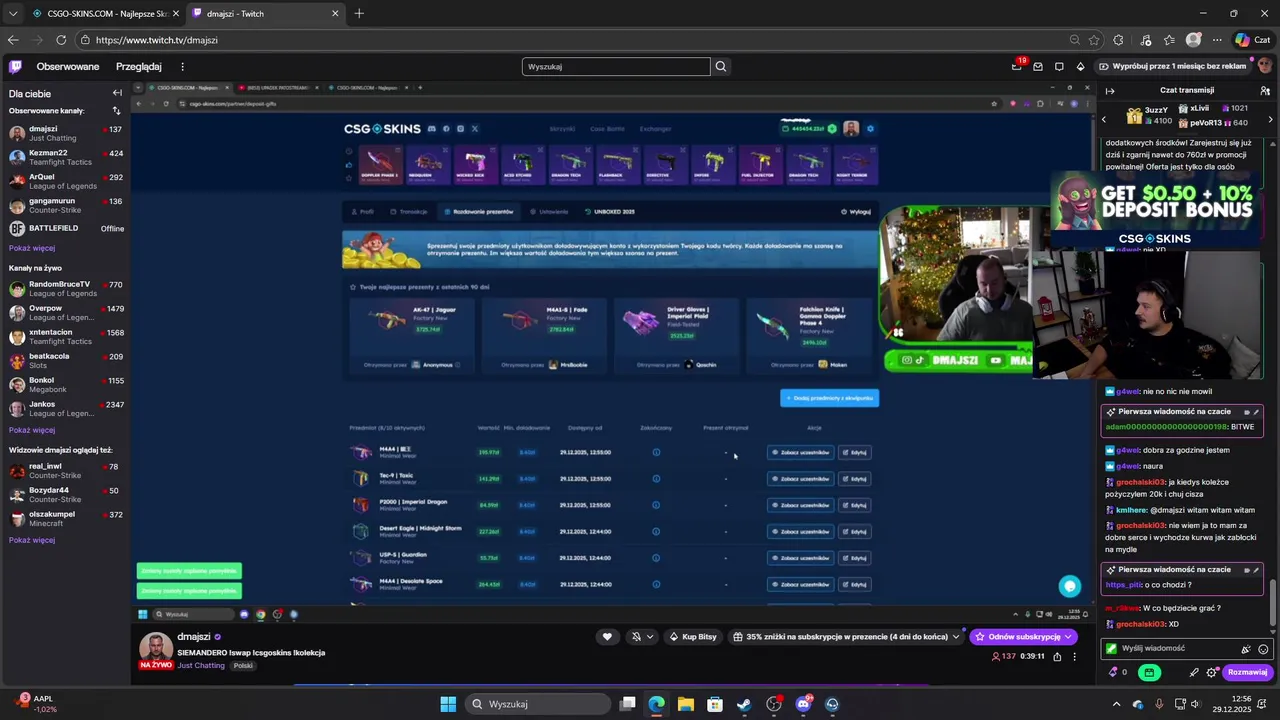Show next gift leaderboard with right arrow
Screen dimensions: 1280x720
pos(1271,119)
